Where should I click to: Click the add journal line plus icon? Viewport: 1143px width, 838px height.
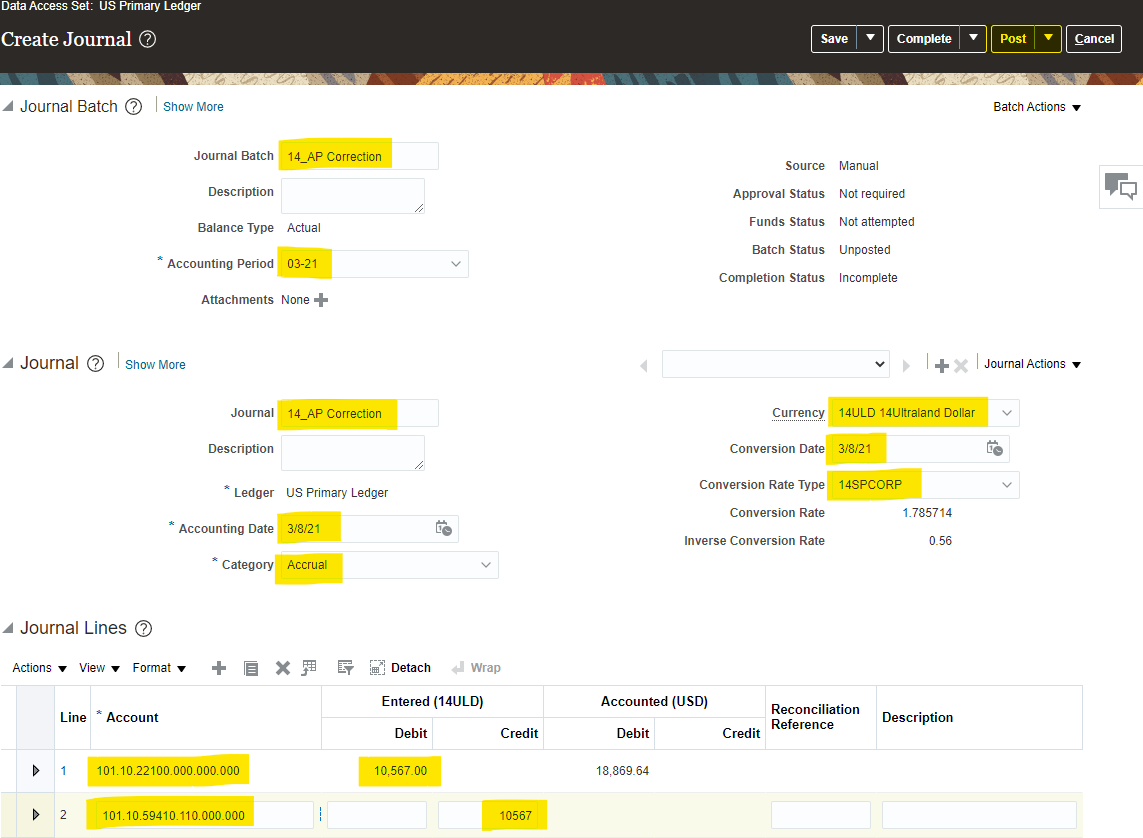tap(219, 668)
